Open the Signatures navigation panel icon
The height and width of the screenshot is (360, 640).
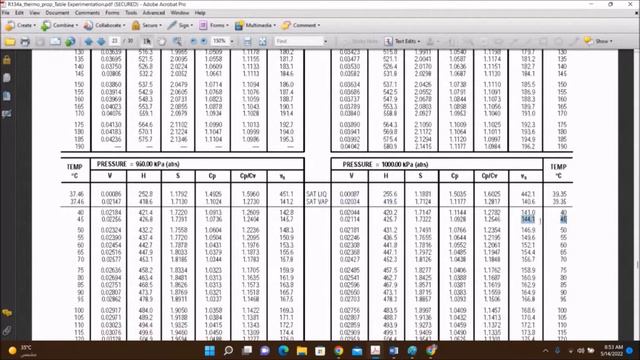point(7,114)
